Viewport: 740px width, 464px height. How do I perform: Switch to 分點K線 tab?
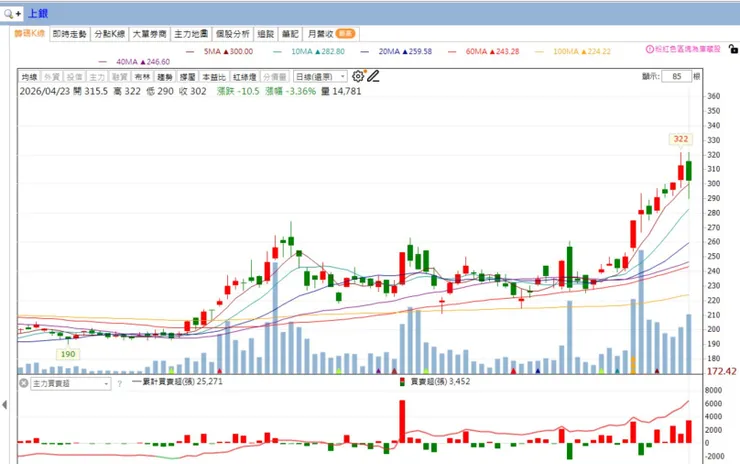click(109, 34)
